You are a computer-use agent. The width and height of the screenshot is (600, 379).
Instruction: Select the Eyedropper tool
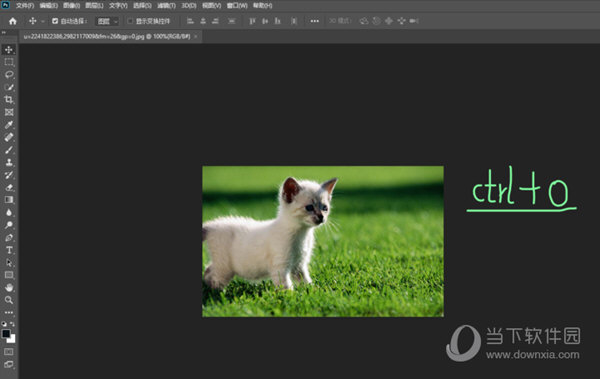9,124
